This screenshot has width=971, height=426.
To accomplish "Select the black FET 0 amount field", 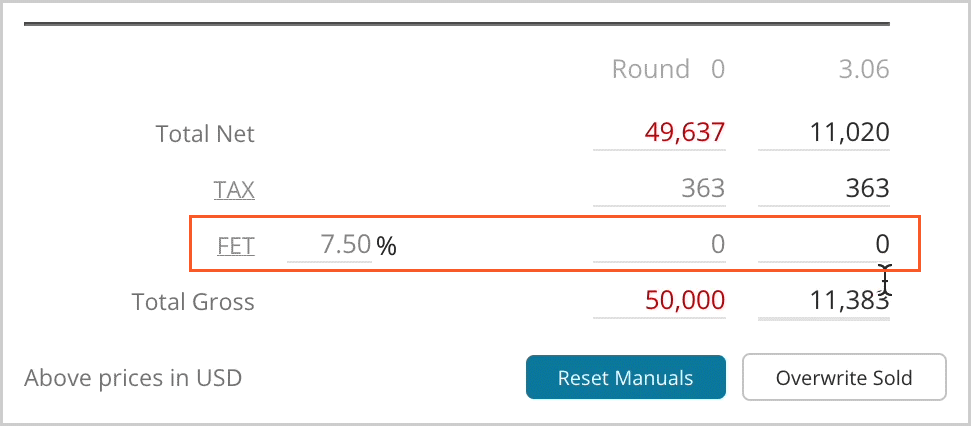I will tap(824, 245).
